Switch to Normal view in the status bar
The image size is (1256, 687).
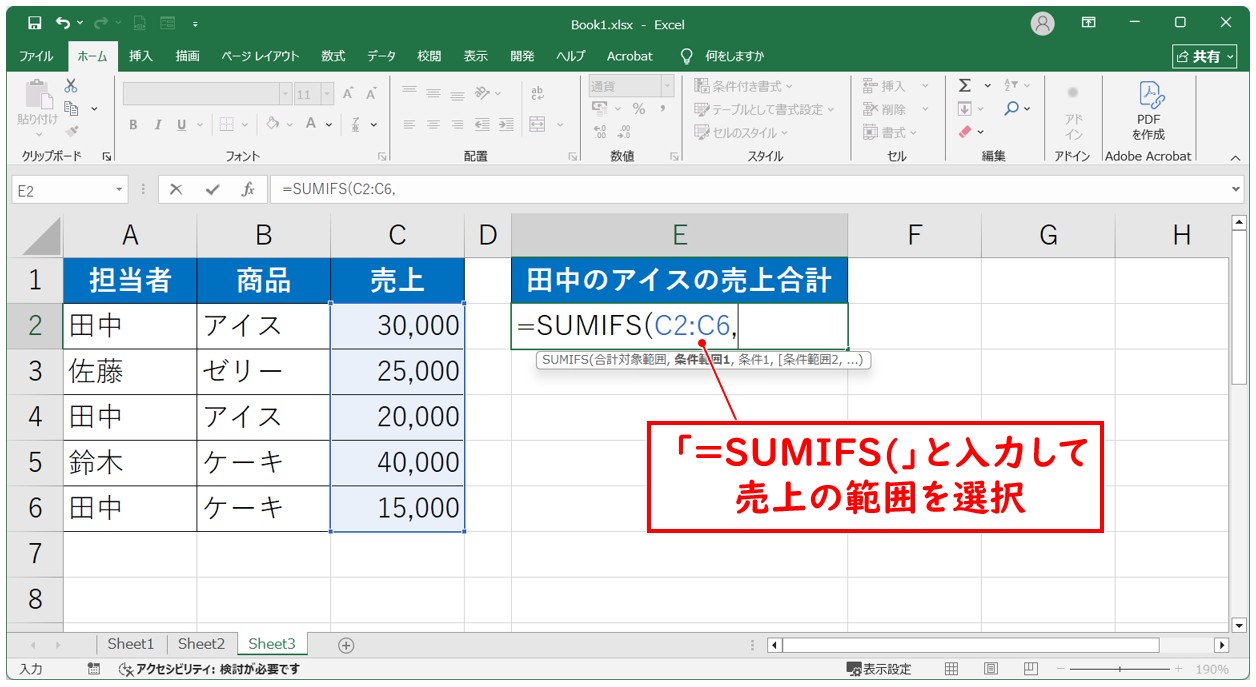[x=951, y=669]
